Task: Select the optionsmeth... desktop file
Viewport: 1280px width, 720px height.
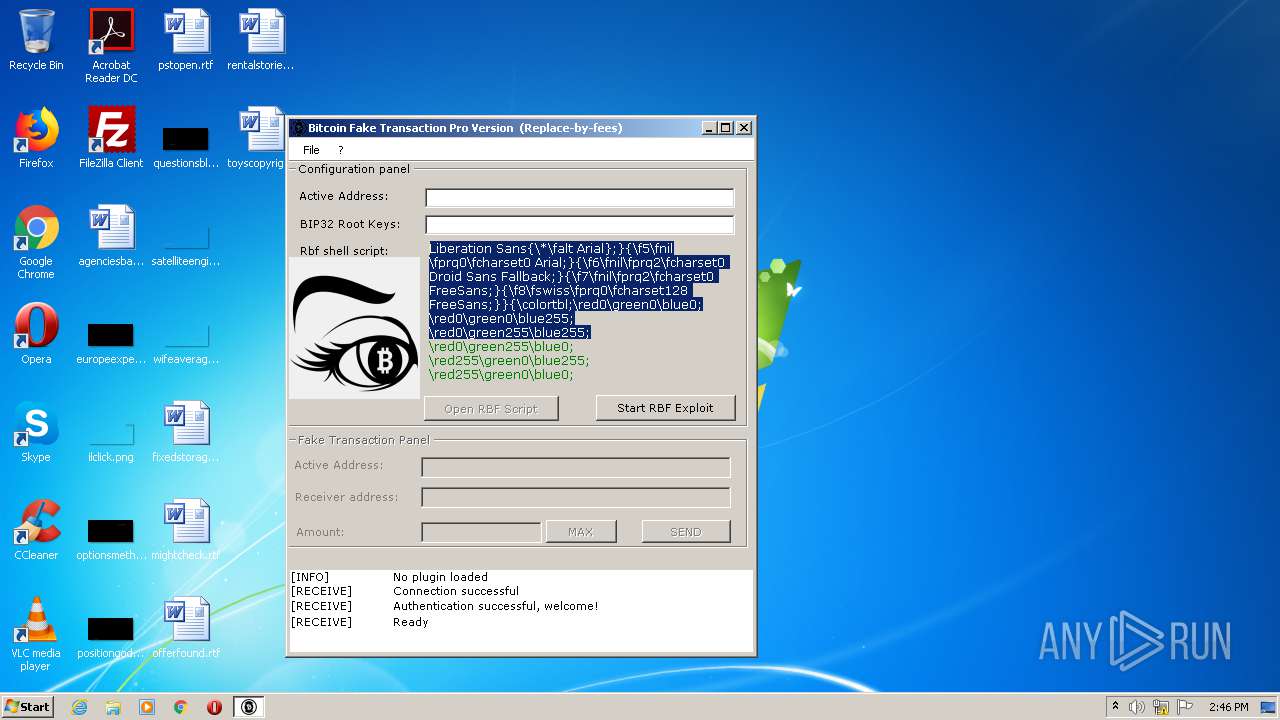Action: [111, 538]
